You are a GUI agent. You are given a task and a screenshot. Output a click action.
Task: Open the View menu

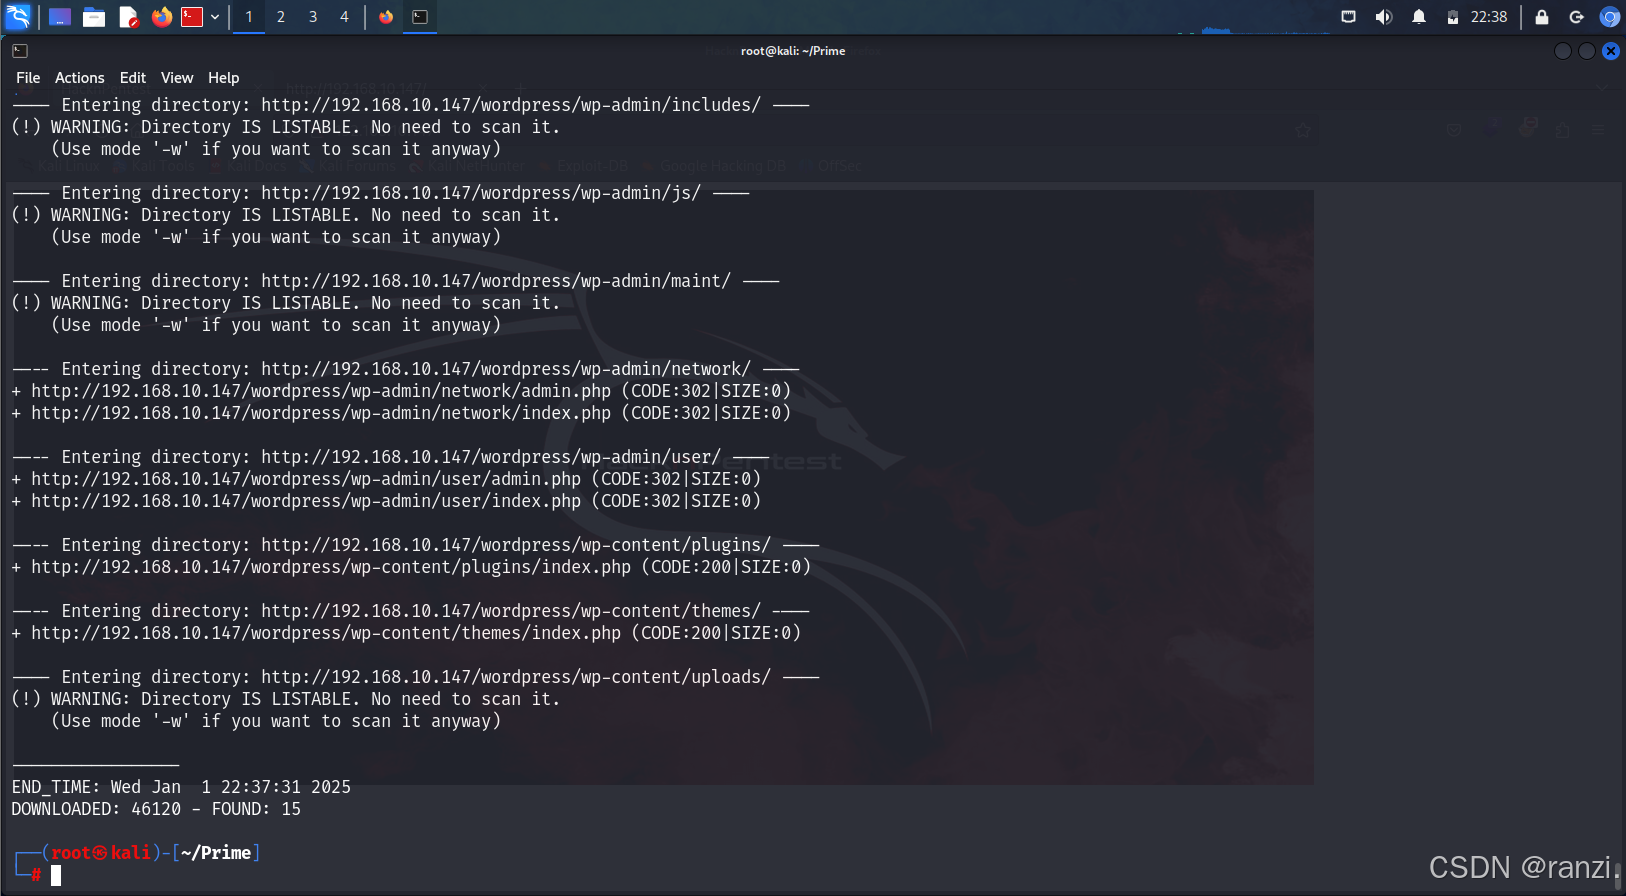[x=177, y=78]
